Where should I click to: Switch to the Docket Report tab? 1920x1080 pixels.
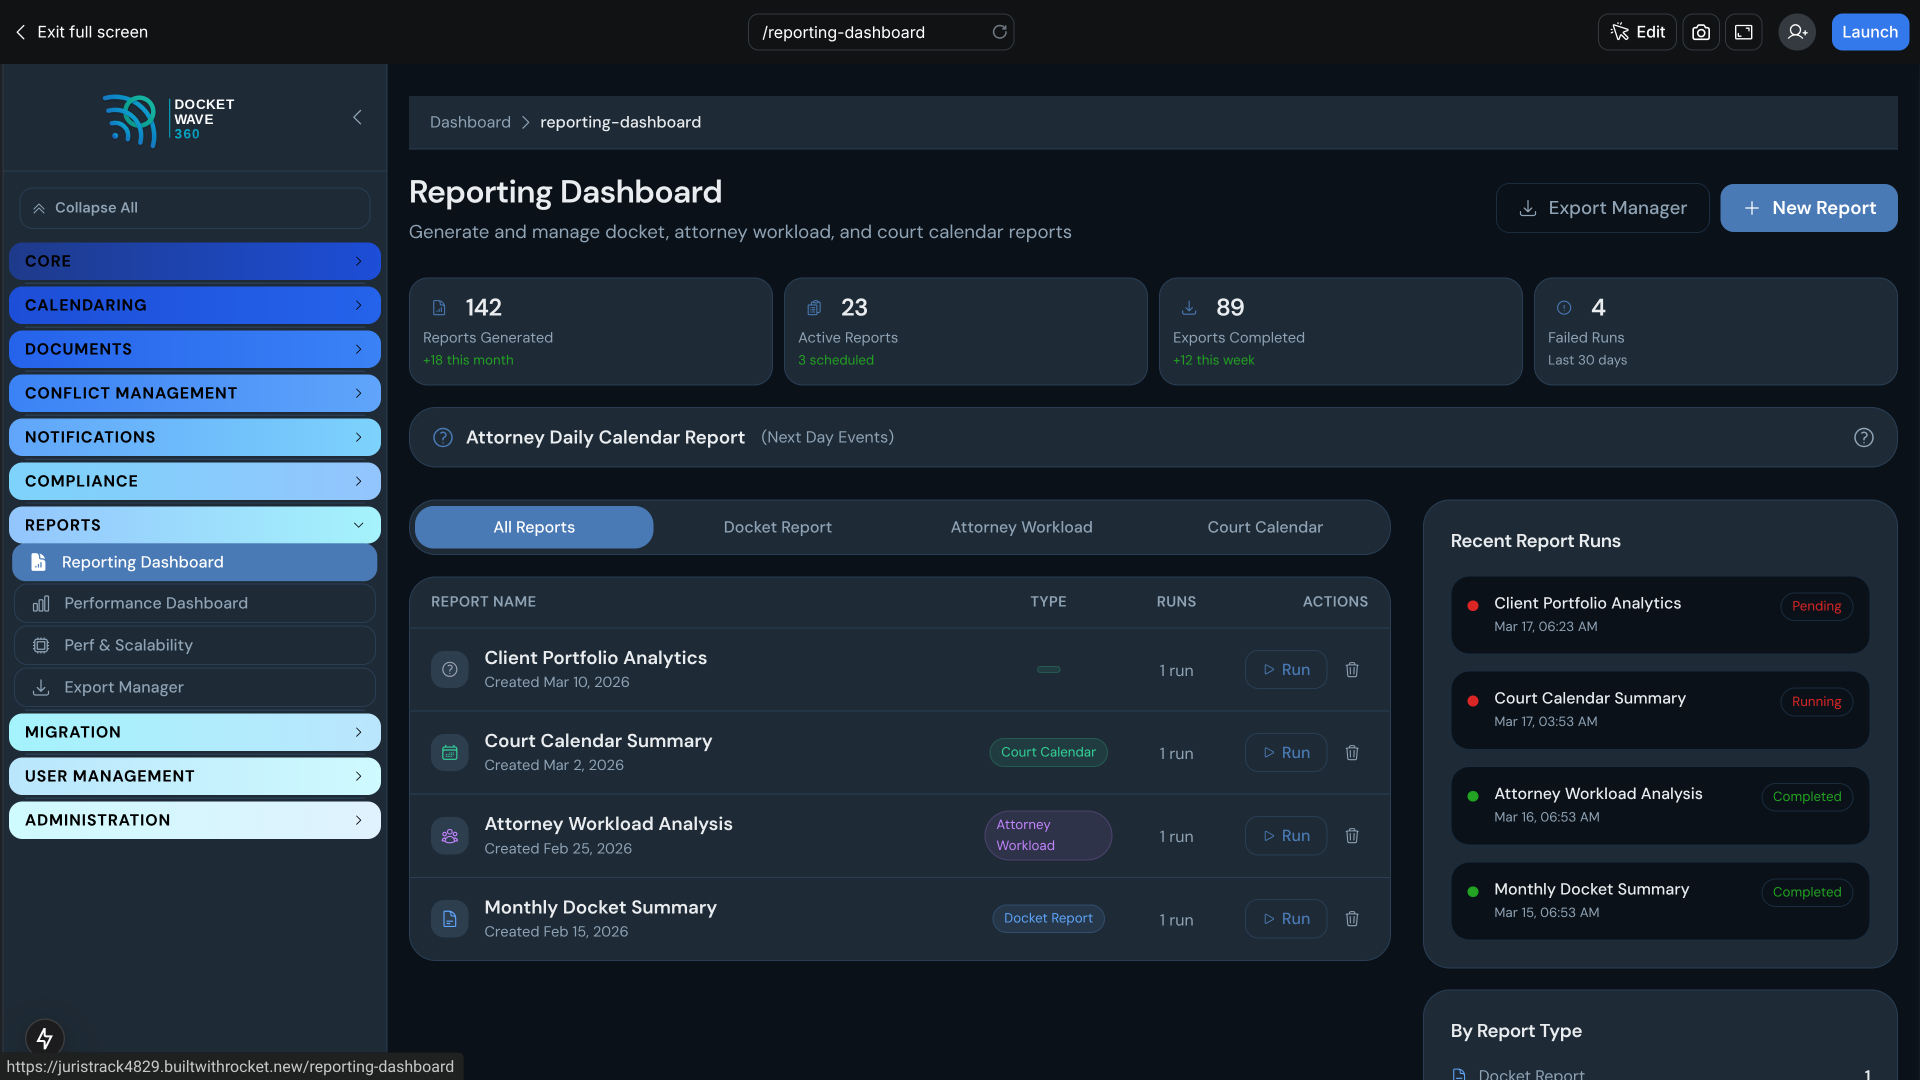777,527
